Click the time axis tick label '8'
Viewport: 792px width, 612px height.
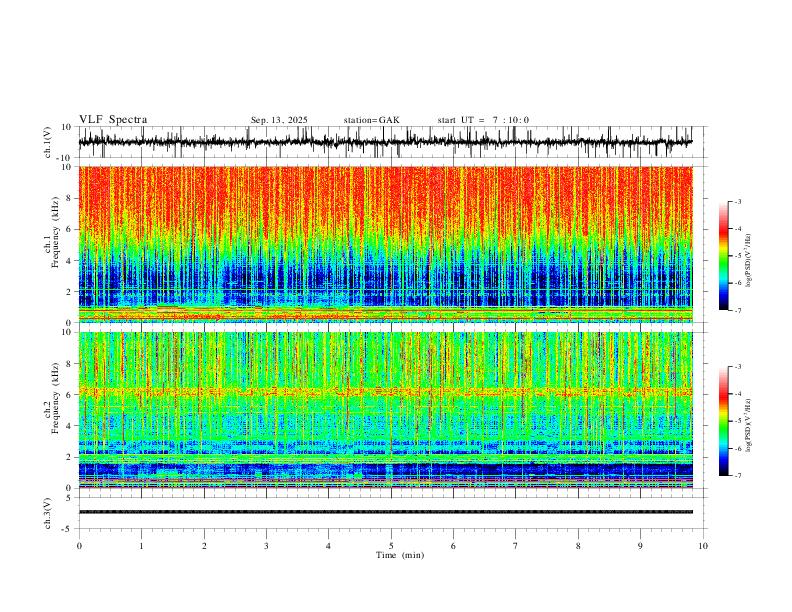coord(578,546)
